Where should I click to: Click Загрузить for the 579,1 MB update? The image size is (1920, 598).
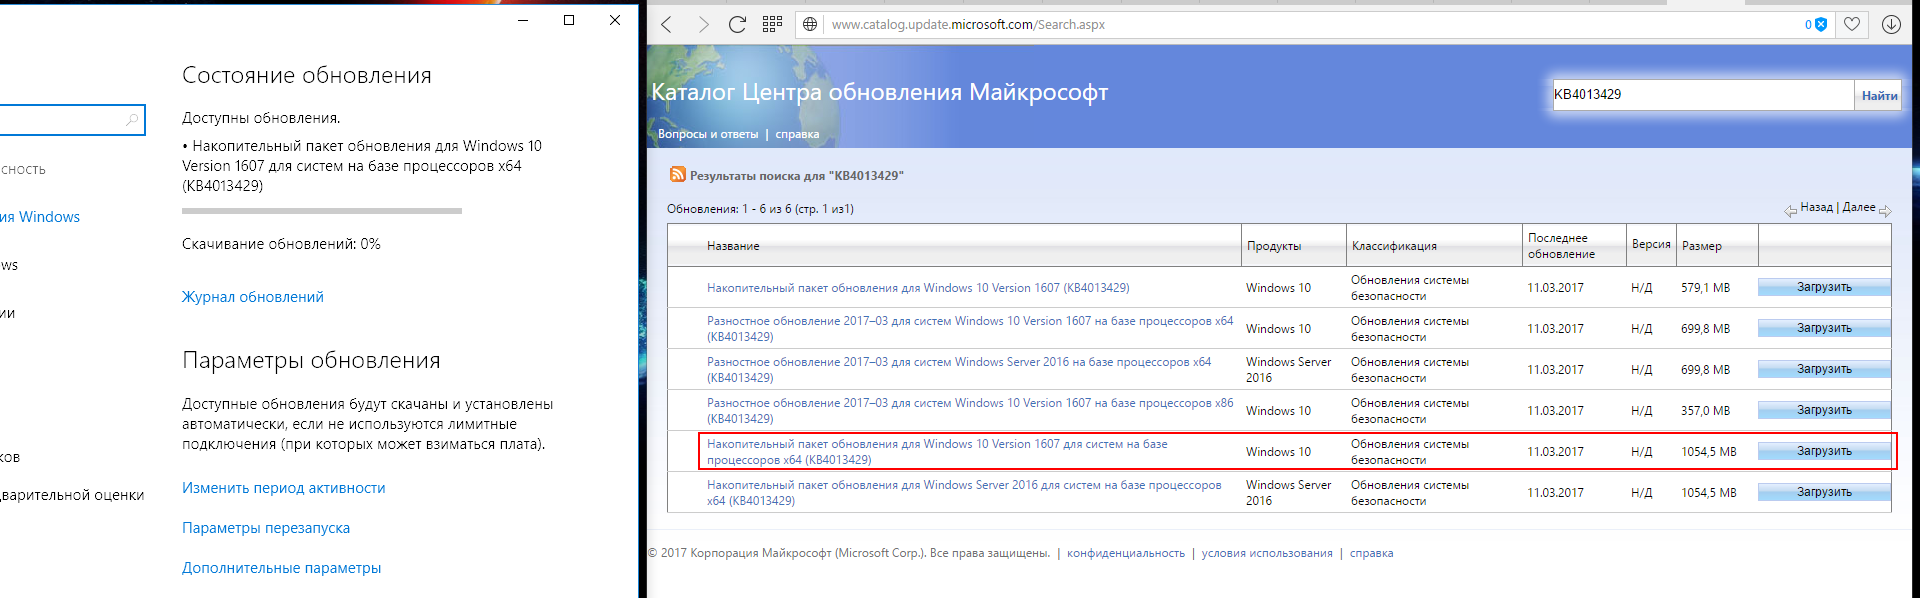point(1823,288)
